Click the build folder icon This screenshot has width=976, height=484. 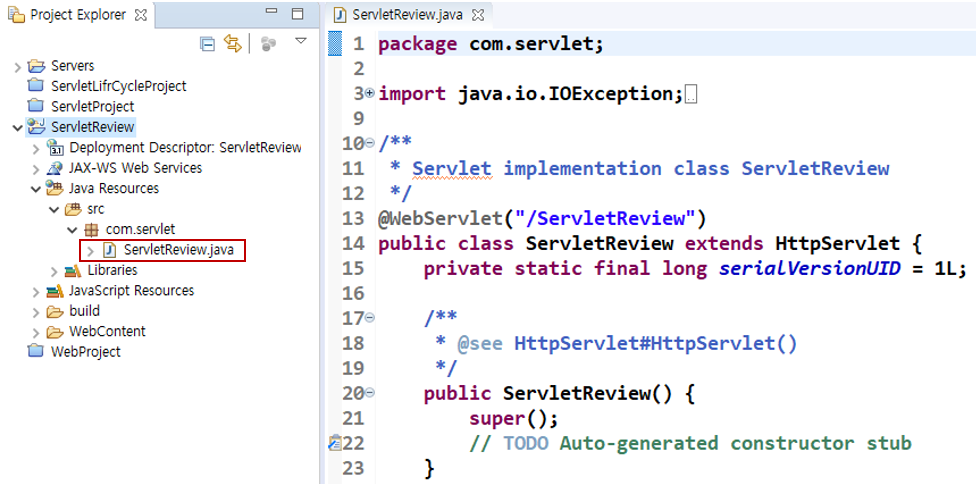[x=55, y=312]
